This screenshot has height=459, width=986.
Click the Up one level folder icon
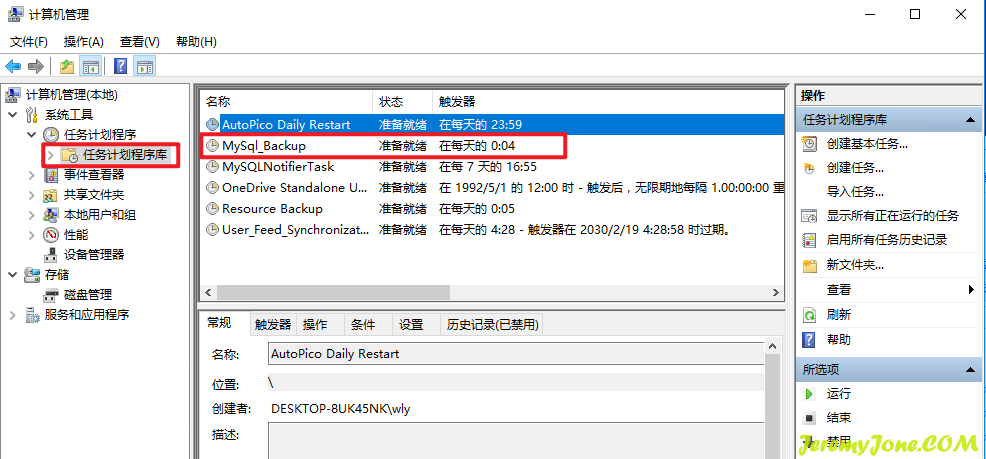67,66
